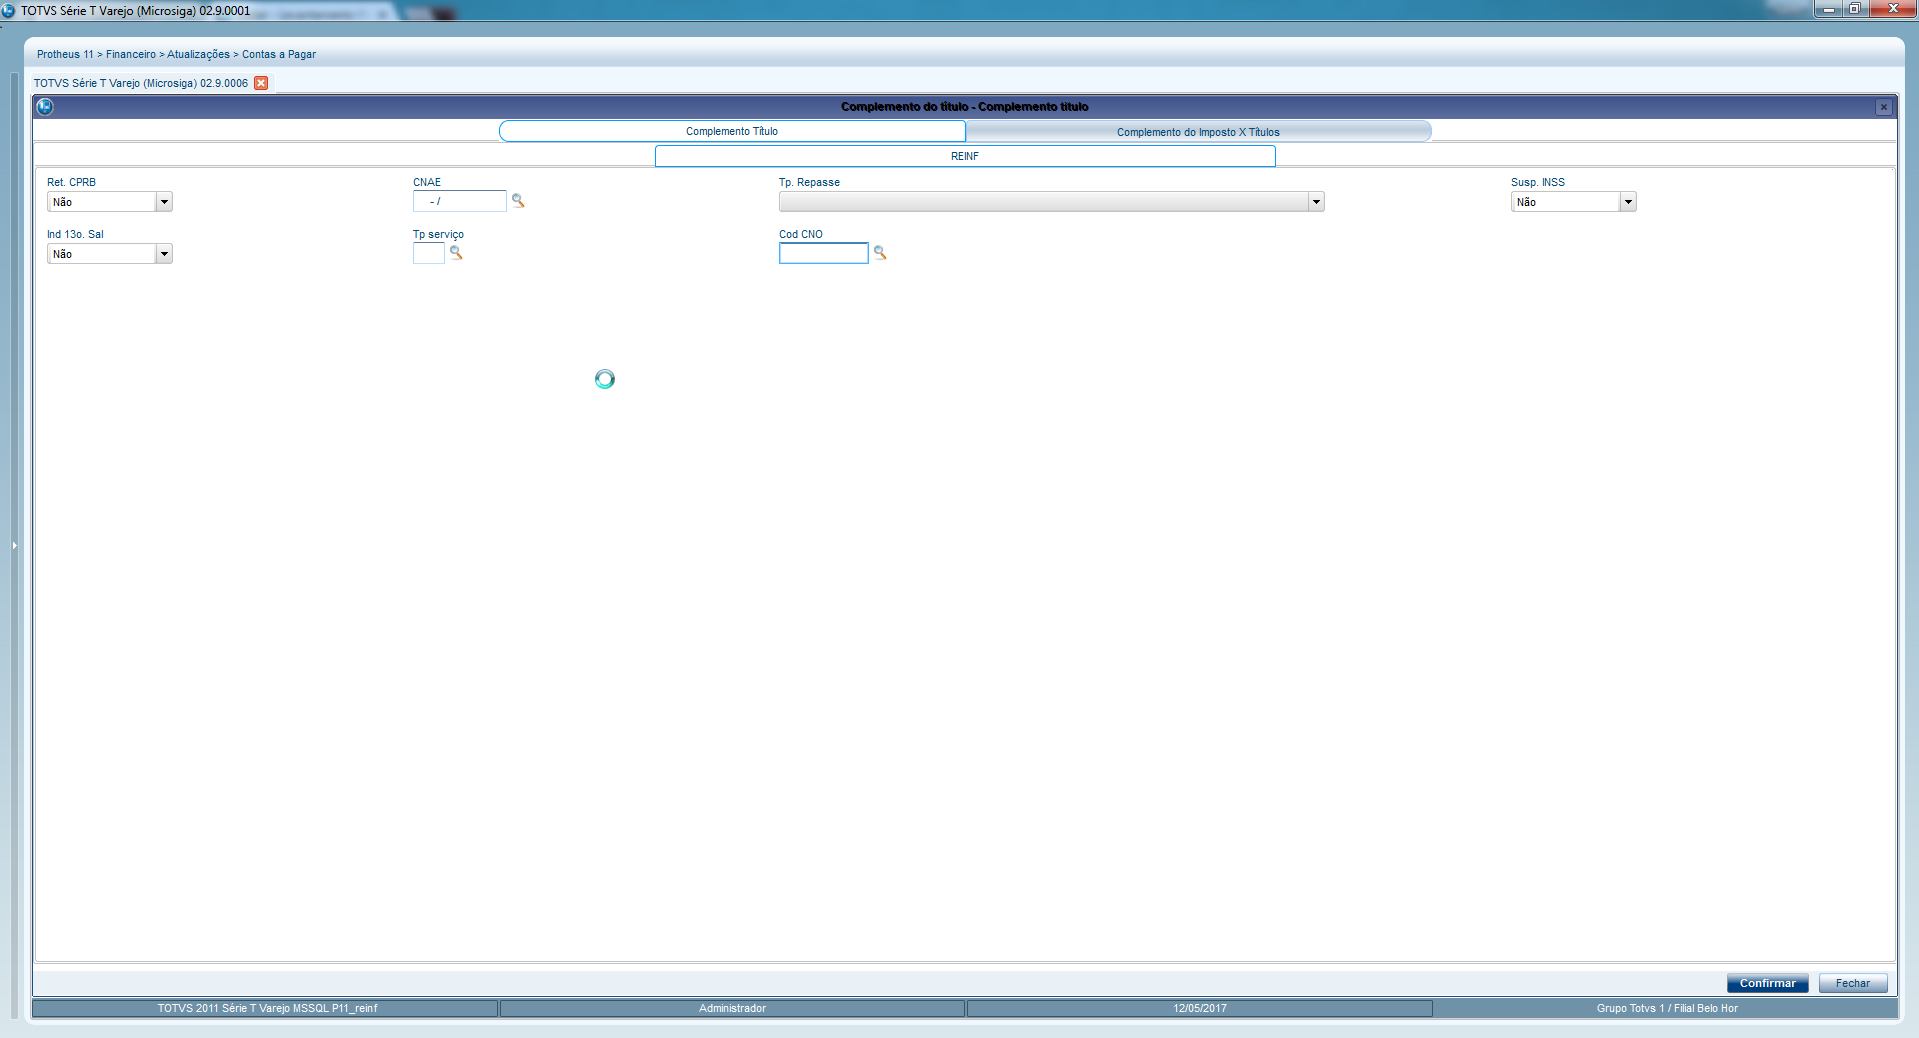Click the TOTVS Série T Varejo 02.9.0006 tab

point(141,83)
